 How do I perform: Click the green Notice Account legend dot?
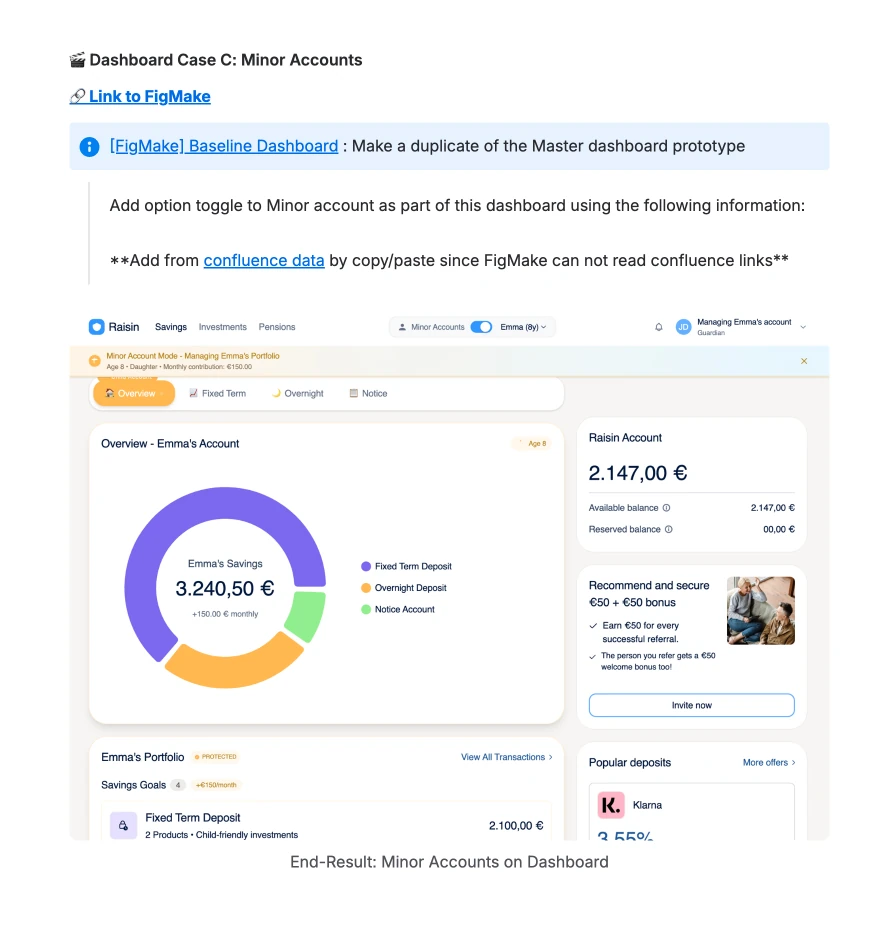tap(366, 609)
